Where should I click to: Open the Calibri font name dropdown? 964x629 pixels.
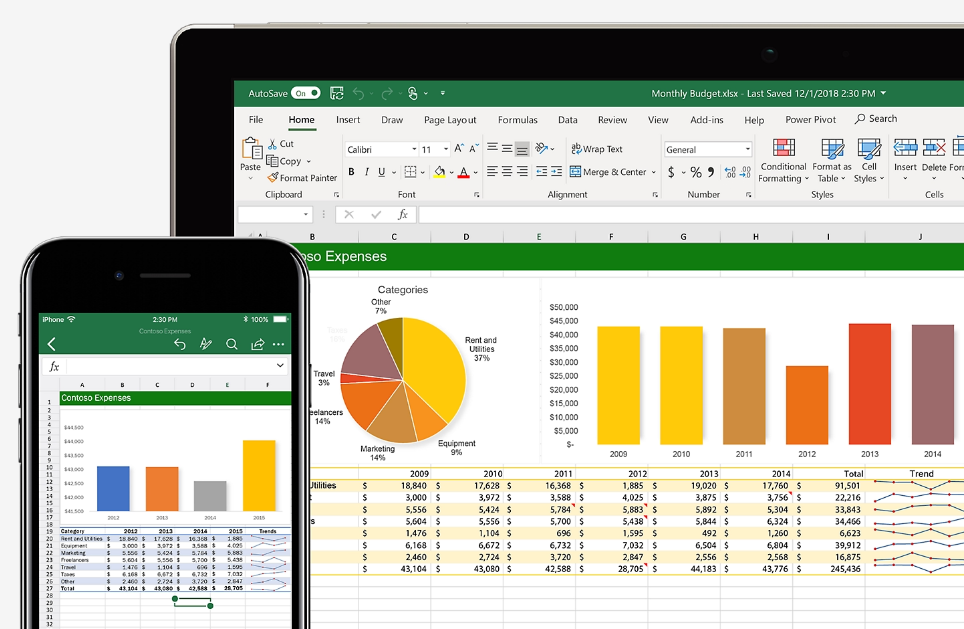414,149
